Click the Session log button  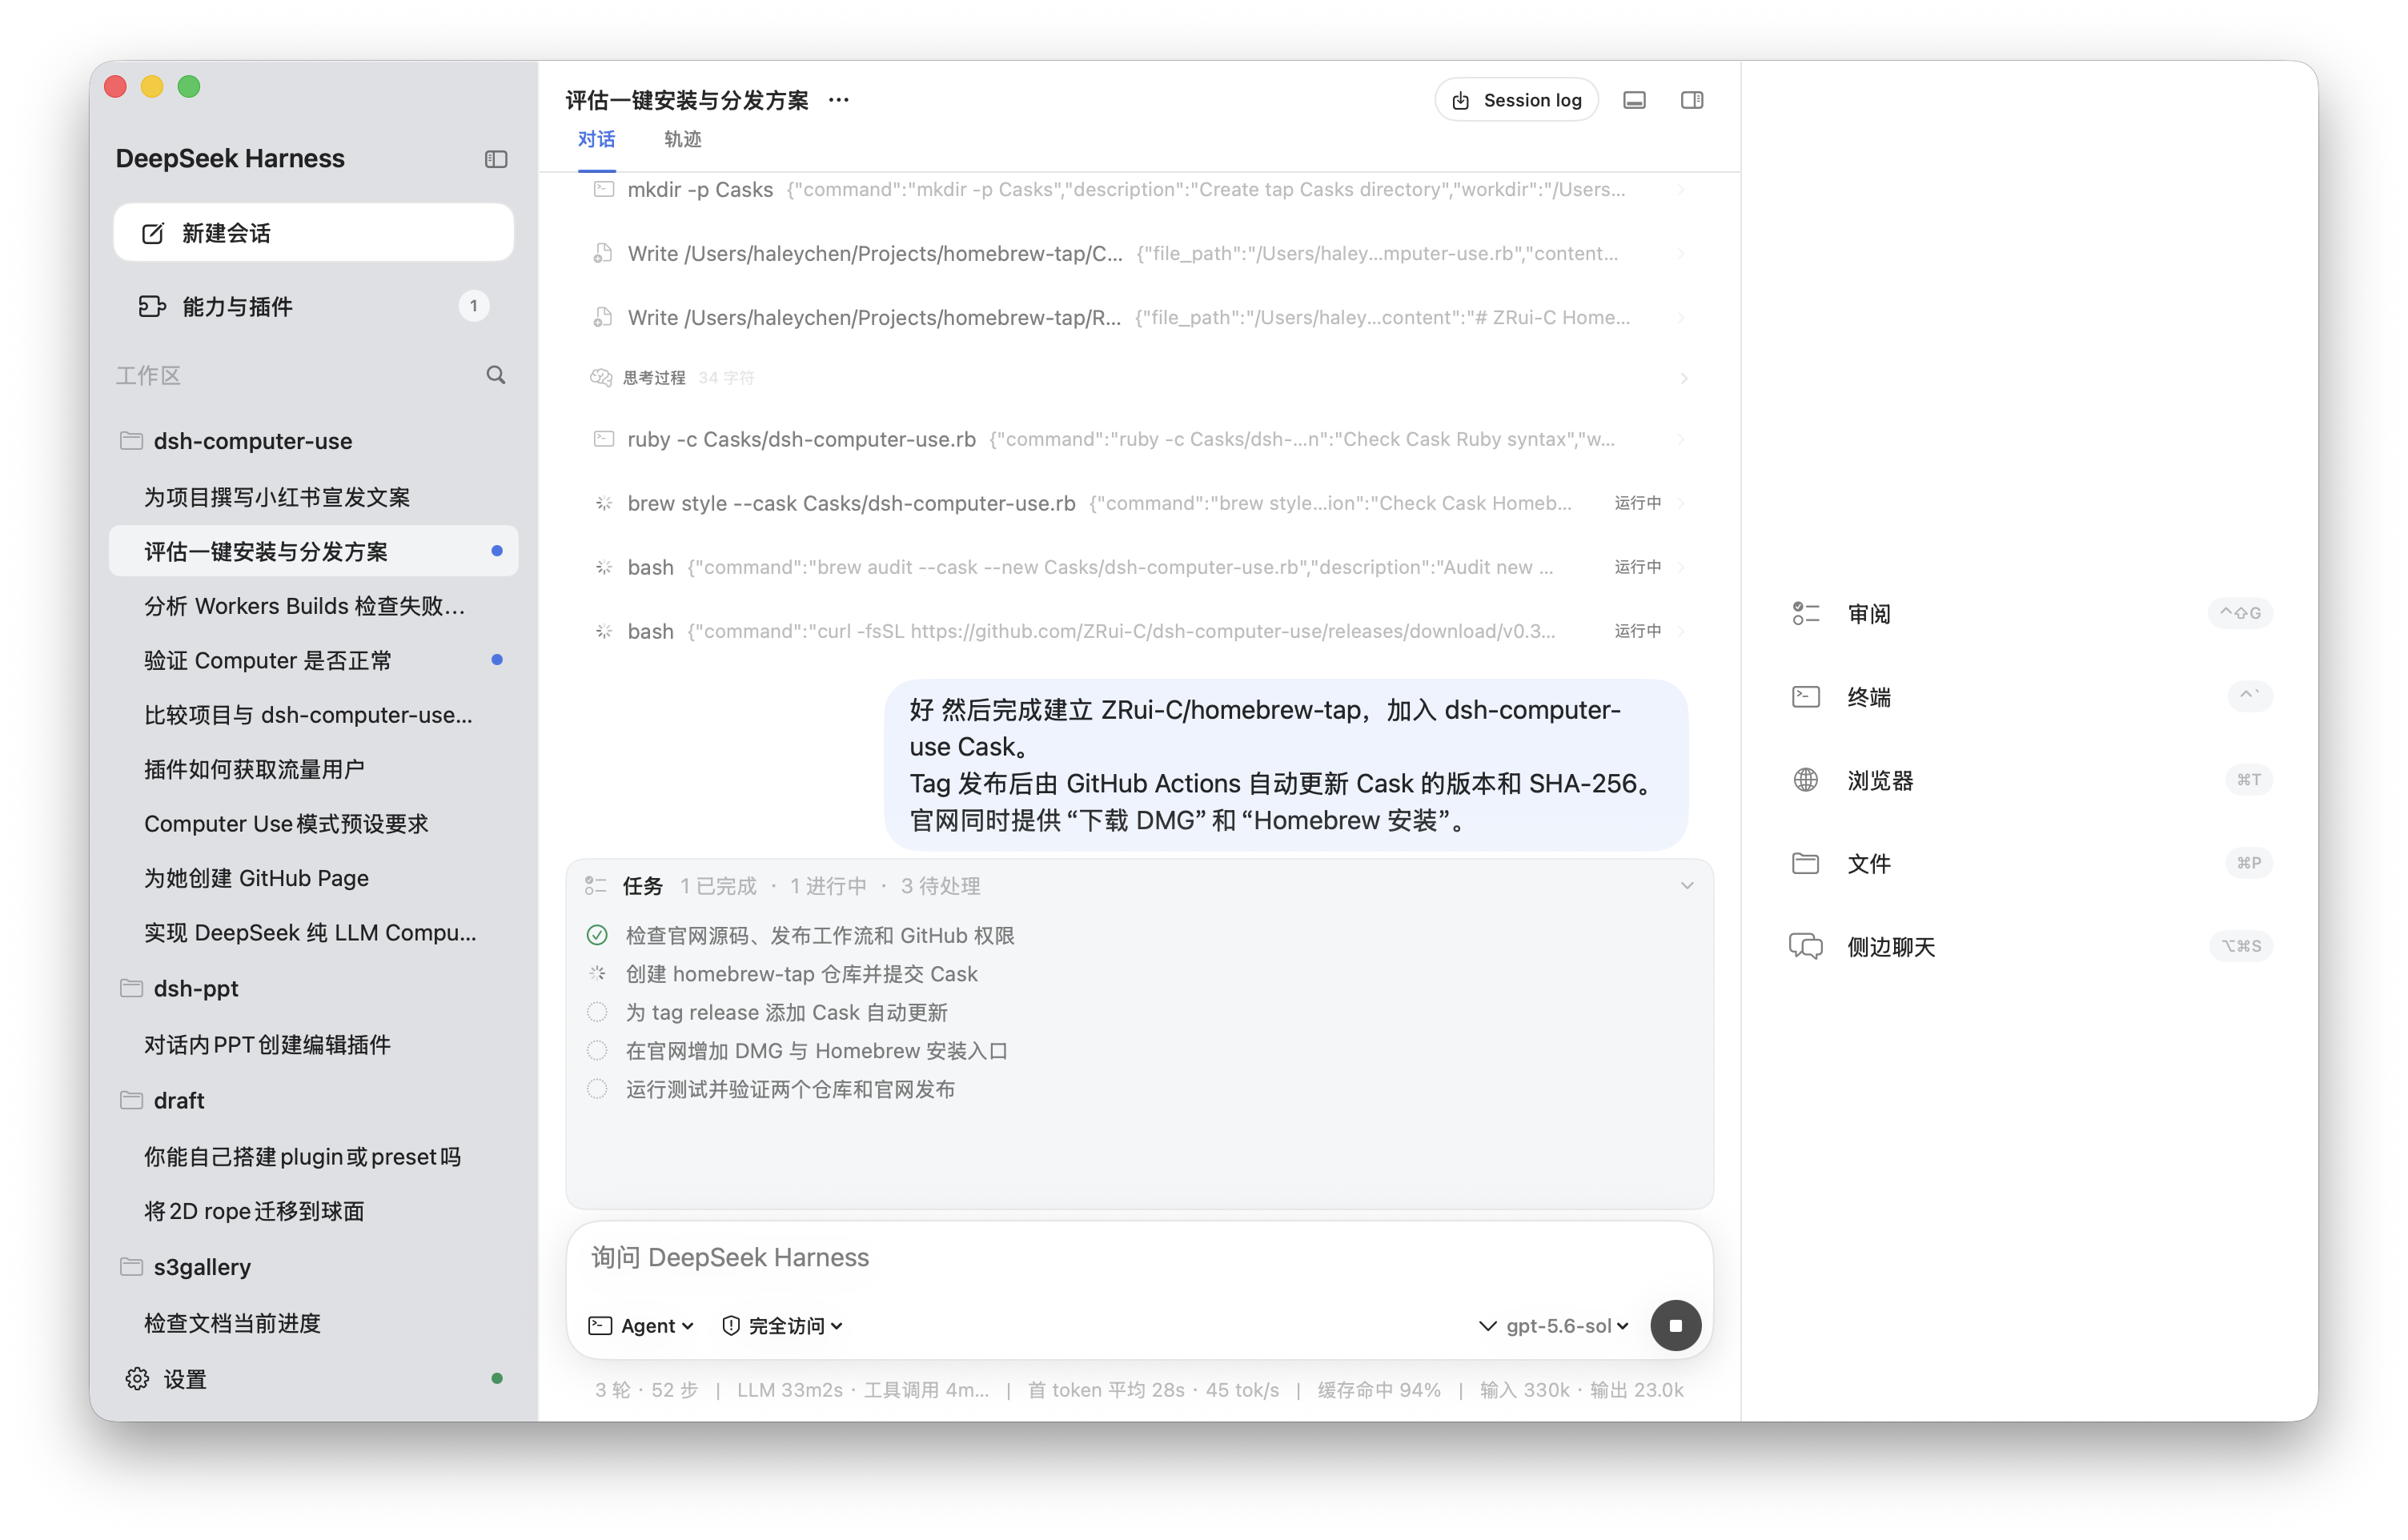coord(1516,100)
